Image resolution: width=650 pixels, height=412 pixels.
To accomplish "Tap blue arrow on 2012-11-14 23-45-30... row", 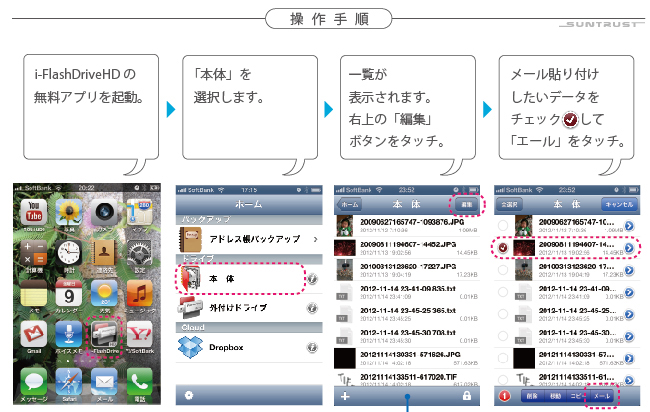I will pyautogui.click(x=629, y=336).
